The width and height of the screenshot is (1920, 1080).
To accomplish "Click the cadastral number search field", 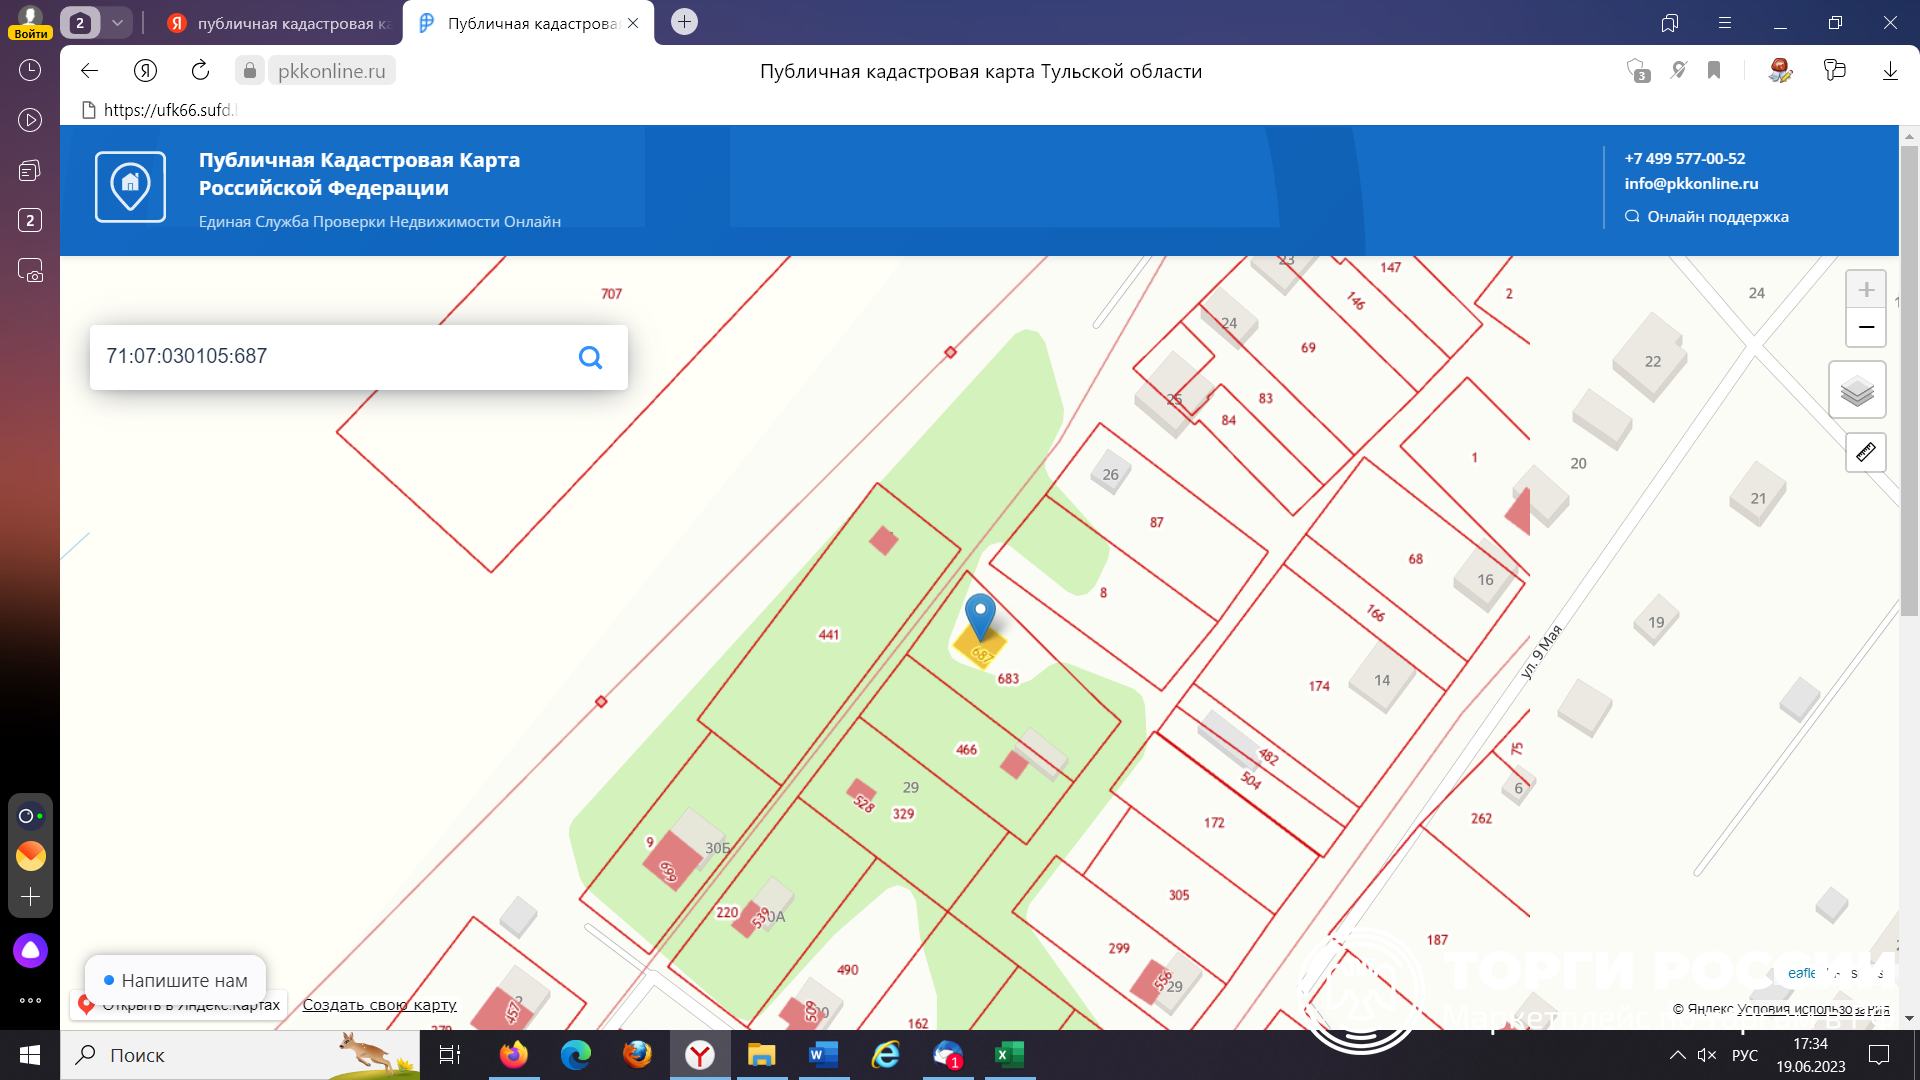I will pyautogui.click(x=330, y=357).
